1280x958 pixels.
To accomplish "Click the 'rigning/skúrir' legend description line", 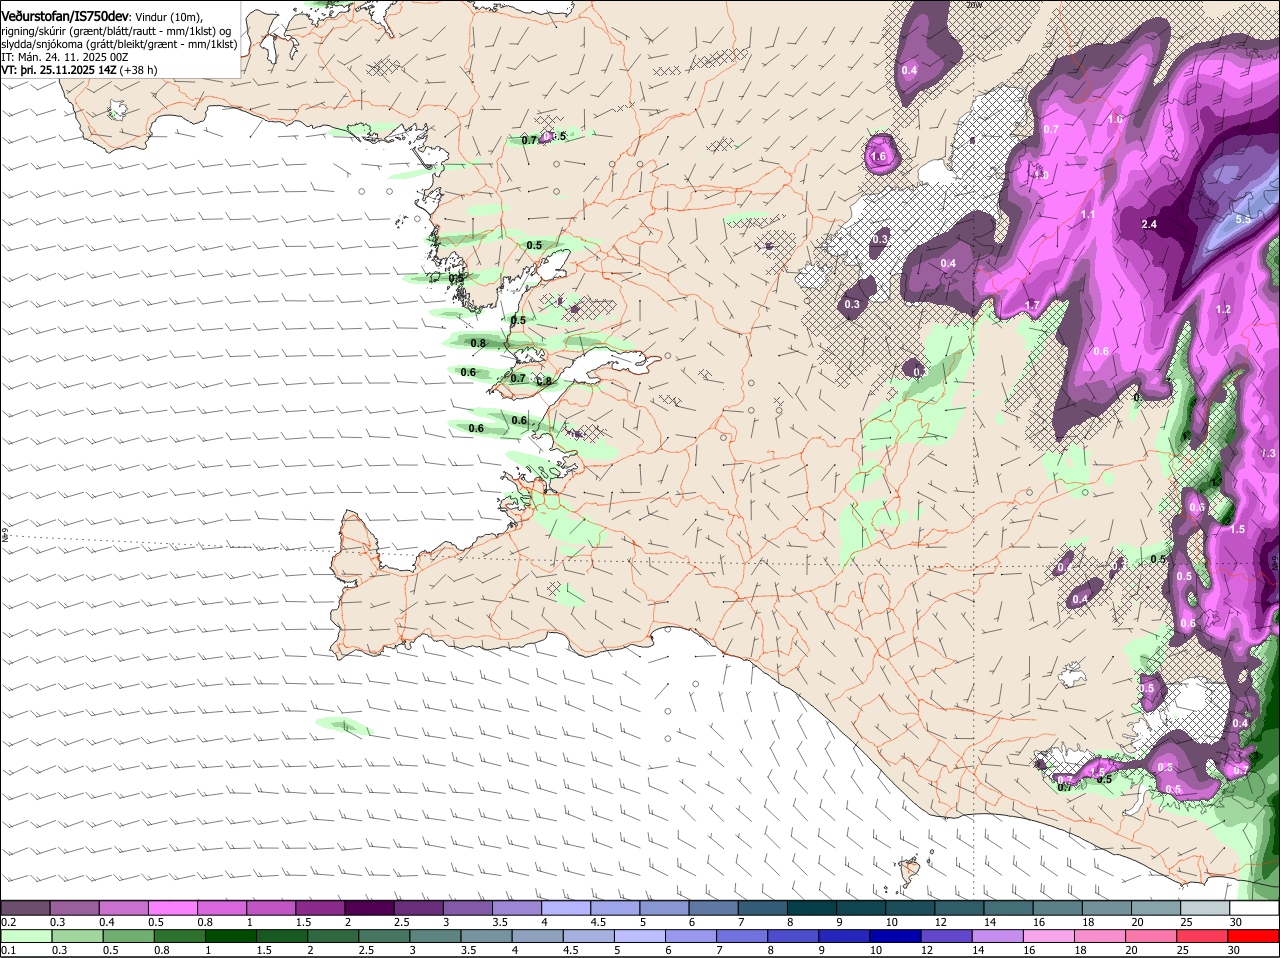I will pyautogui.click(x=116, y=31).
